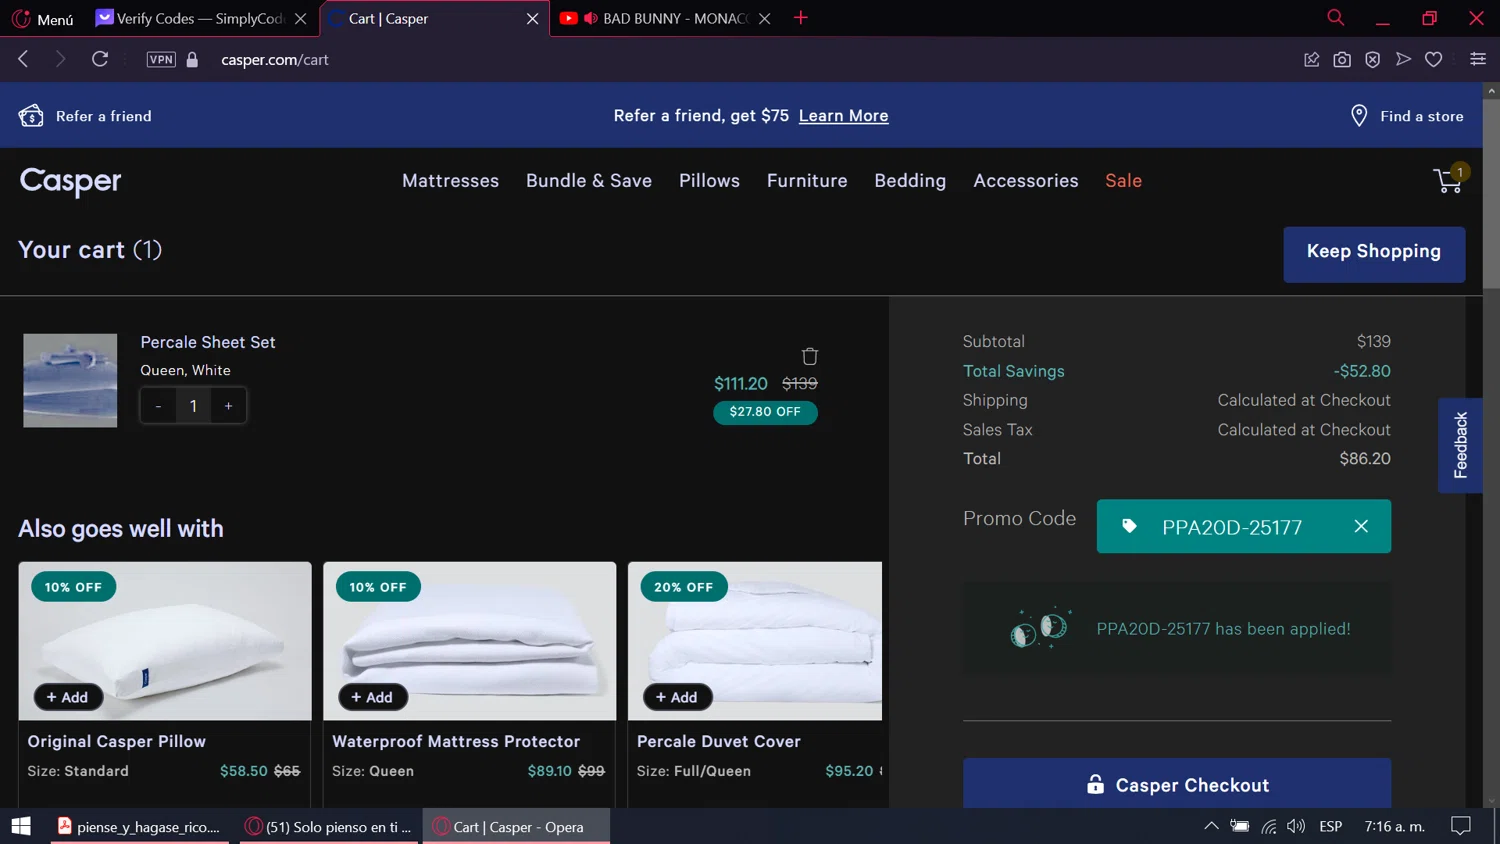Viewport: 1500px width, 844px height.
Task: Increase Percale Sheet Set quantity
Action: tap(229, 406)
